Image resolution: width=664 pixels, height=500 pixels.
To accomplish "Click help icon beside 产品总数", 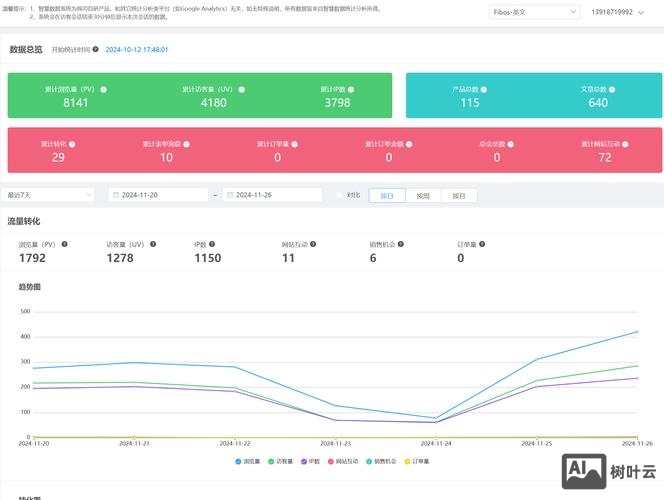I will pyautogui.click(x=486, y=89).
